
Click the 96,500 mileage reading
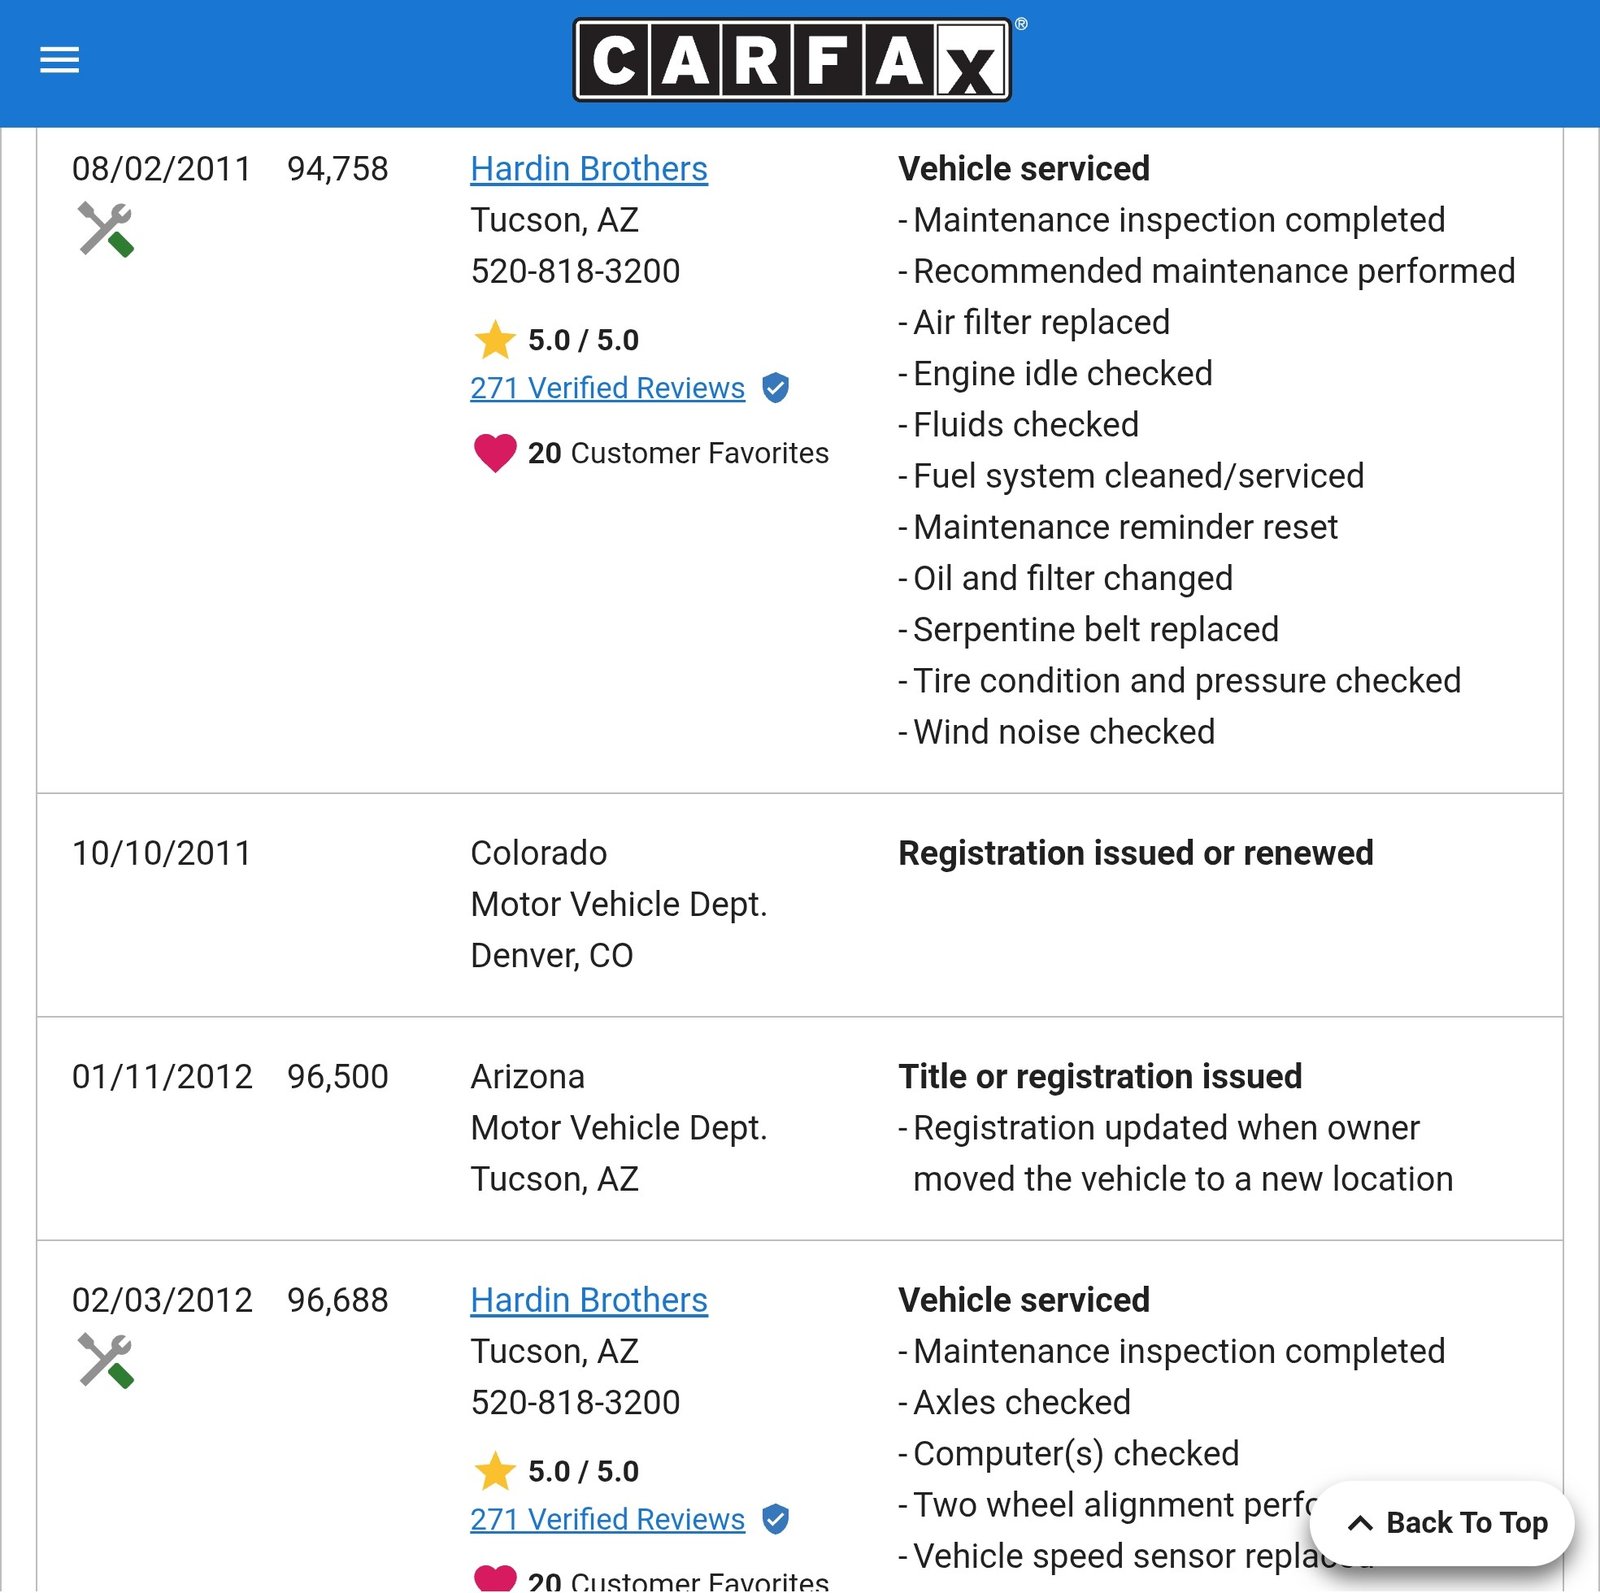[x=338, y=1076]
